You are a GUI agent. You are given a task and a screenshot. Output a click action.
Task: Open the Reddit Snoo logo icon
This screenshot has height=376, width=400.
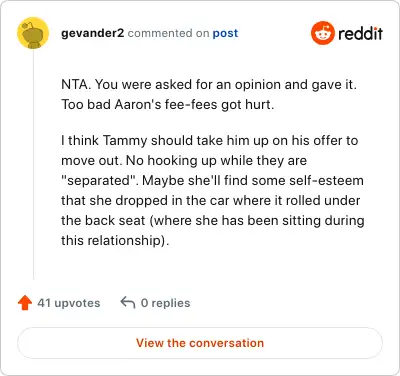(322, 33)
